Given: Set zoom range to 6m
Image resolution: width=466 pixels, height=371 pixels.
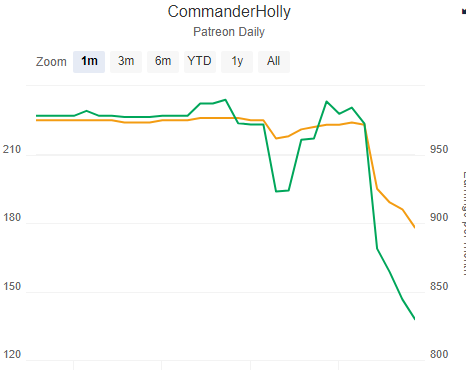Looking at the screenshot, I should pos(163,62).
